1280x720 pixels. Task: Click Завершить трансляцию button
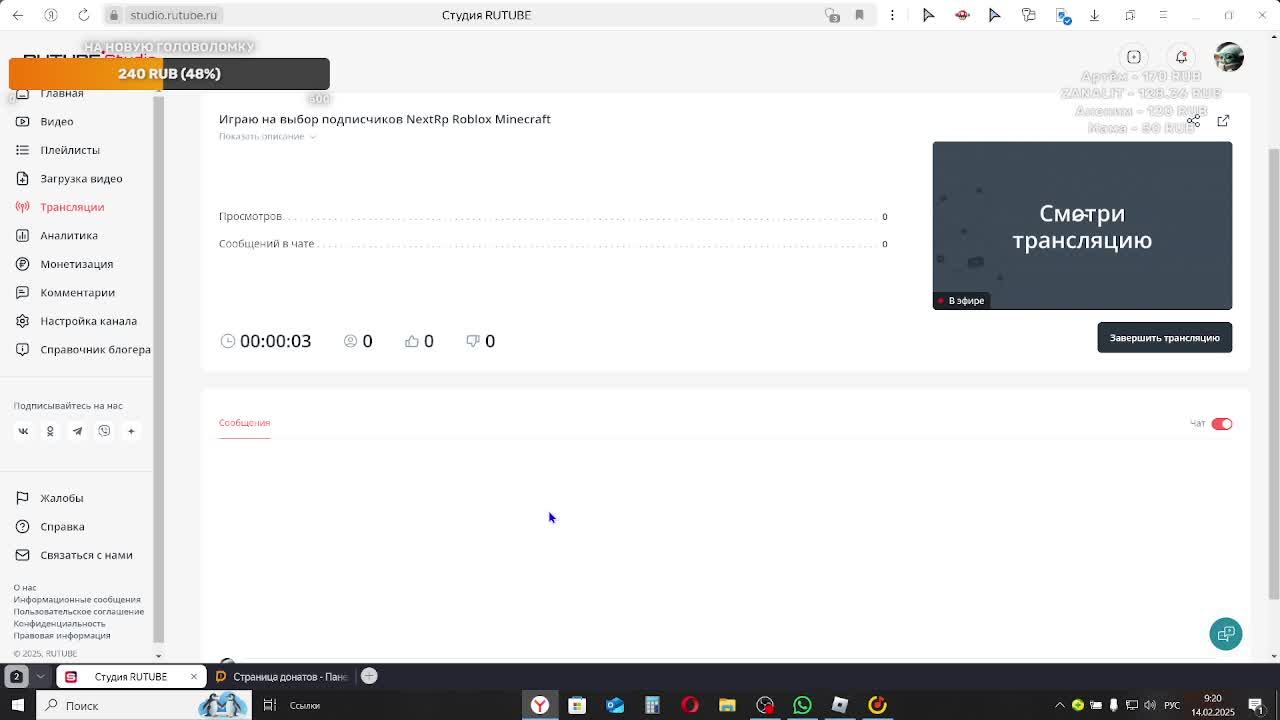1165,338
